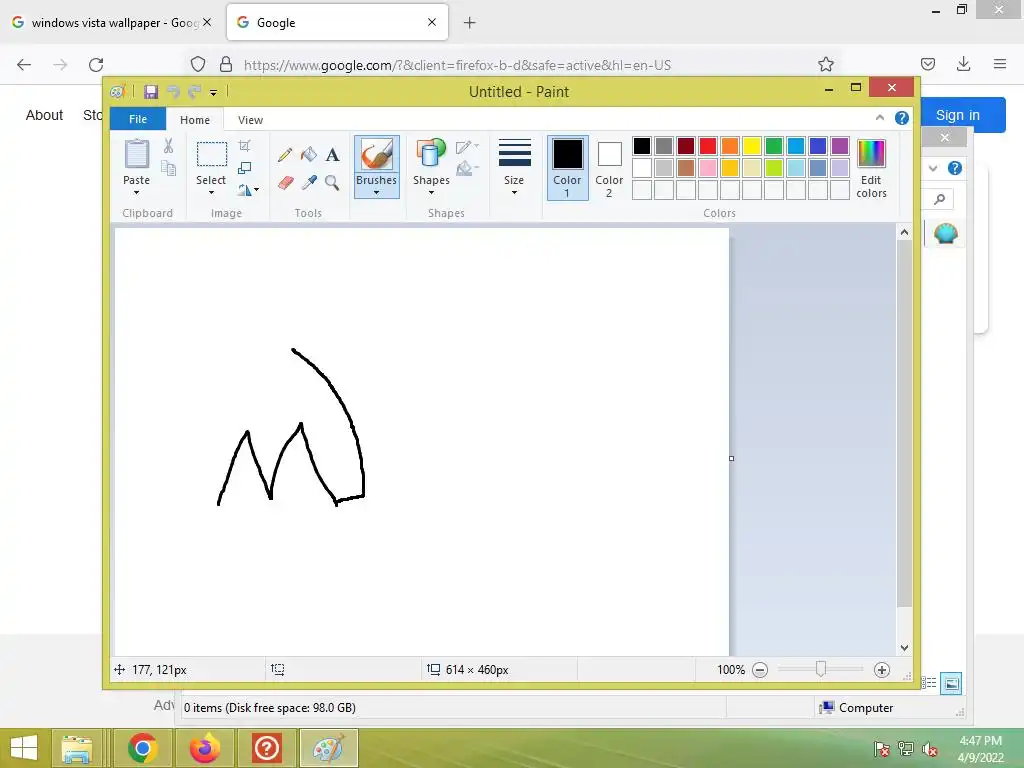The height and width of the screenshot is (768, 1024).
Task: Click the zoom out minus button
Action: [760, 670]
